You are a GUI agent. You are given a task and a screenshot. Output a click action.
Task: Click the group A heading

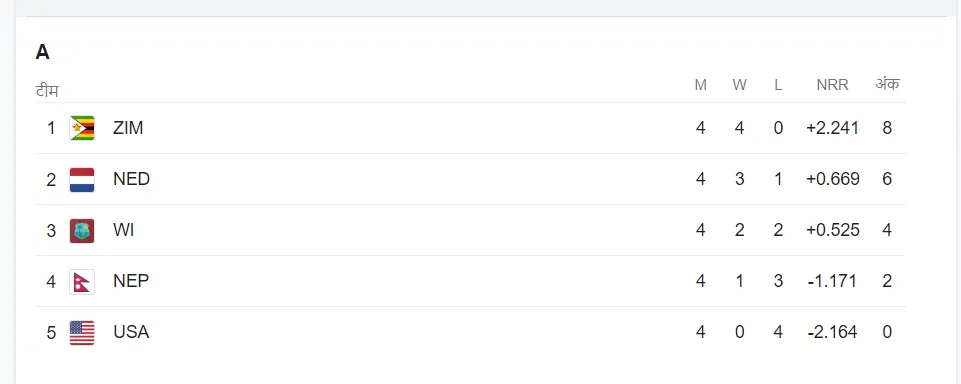click(42, 52)
